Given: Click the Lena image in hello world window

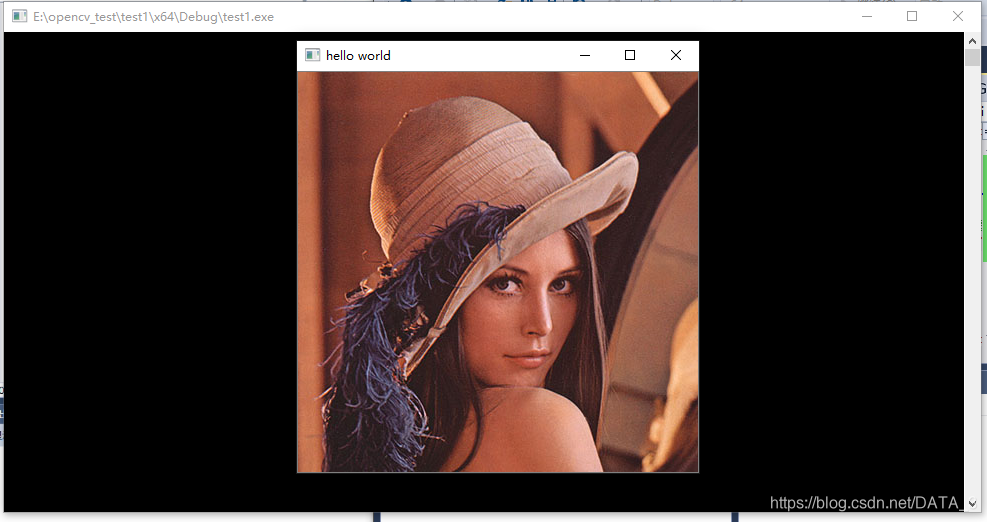Looking at the screenshot, I should coord(498,272).
